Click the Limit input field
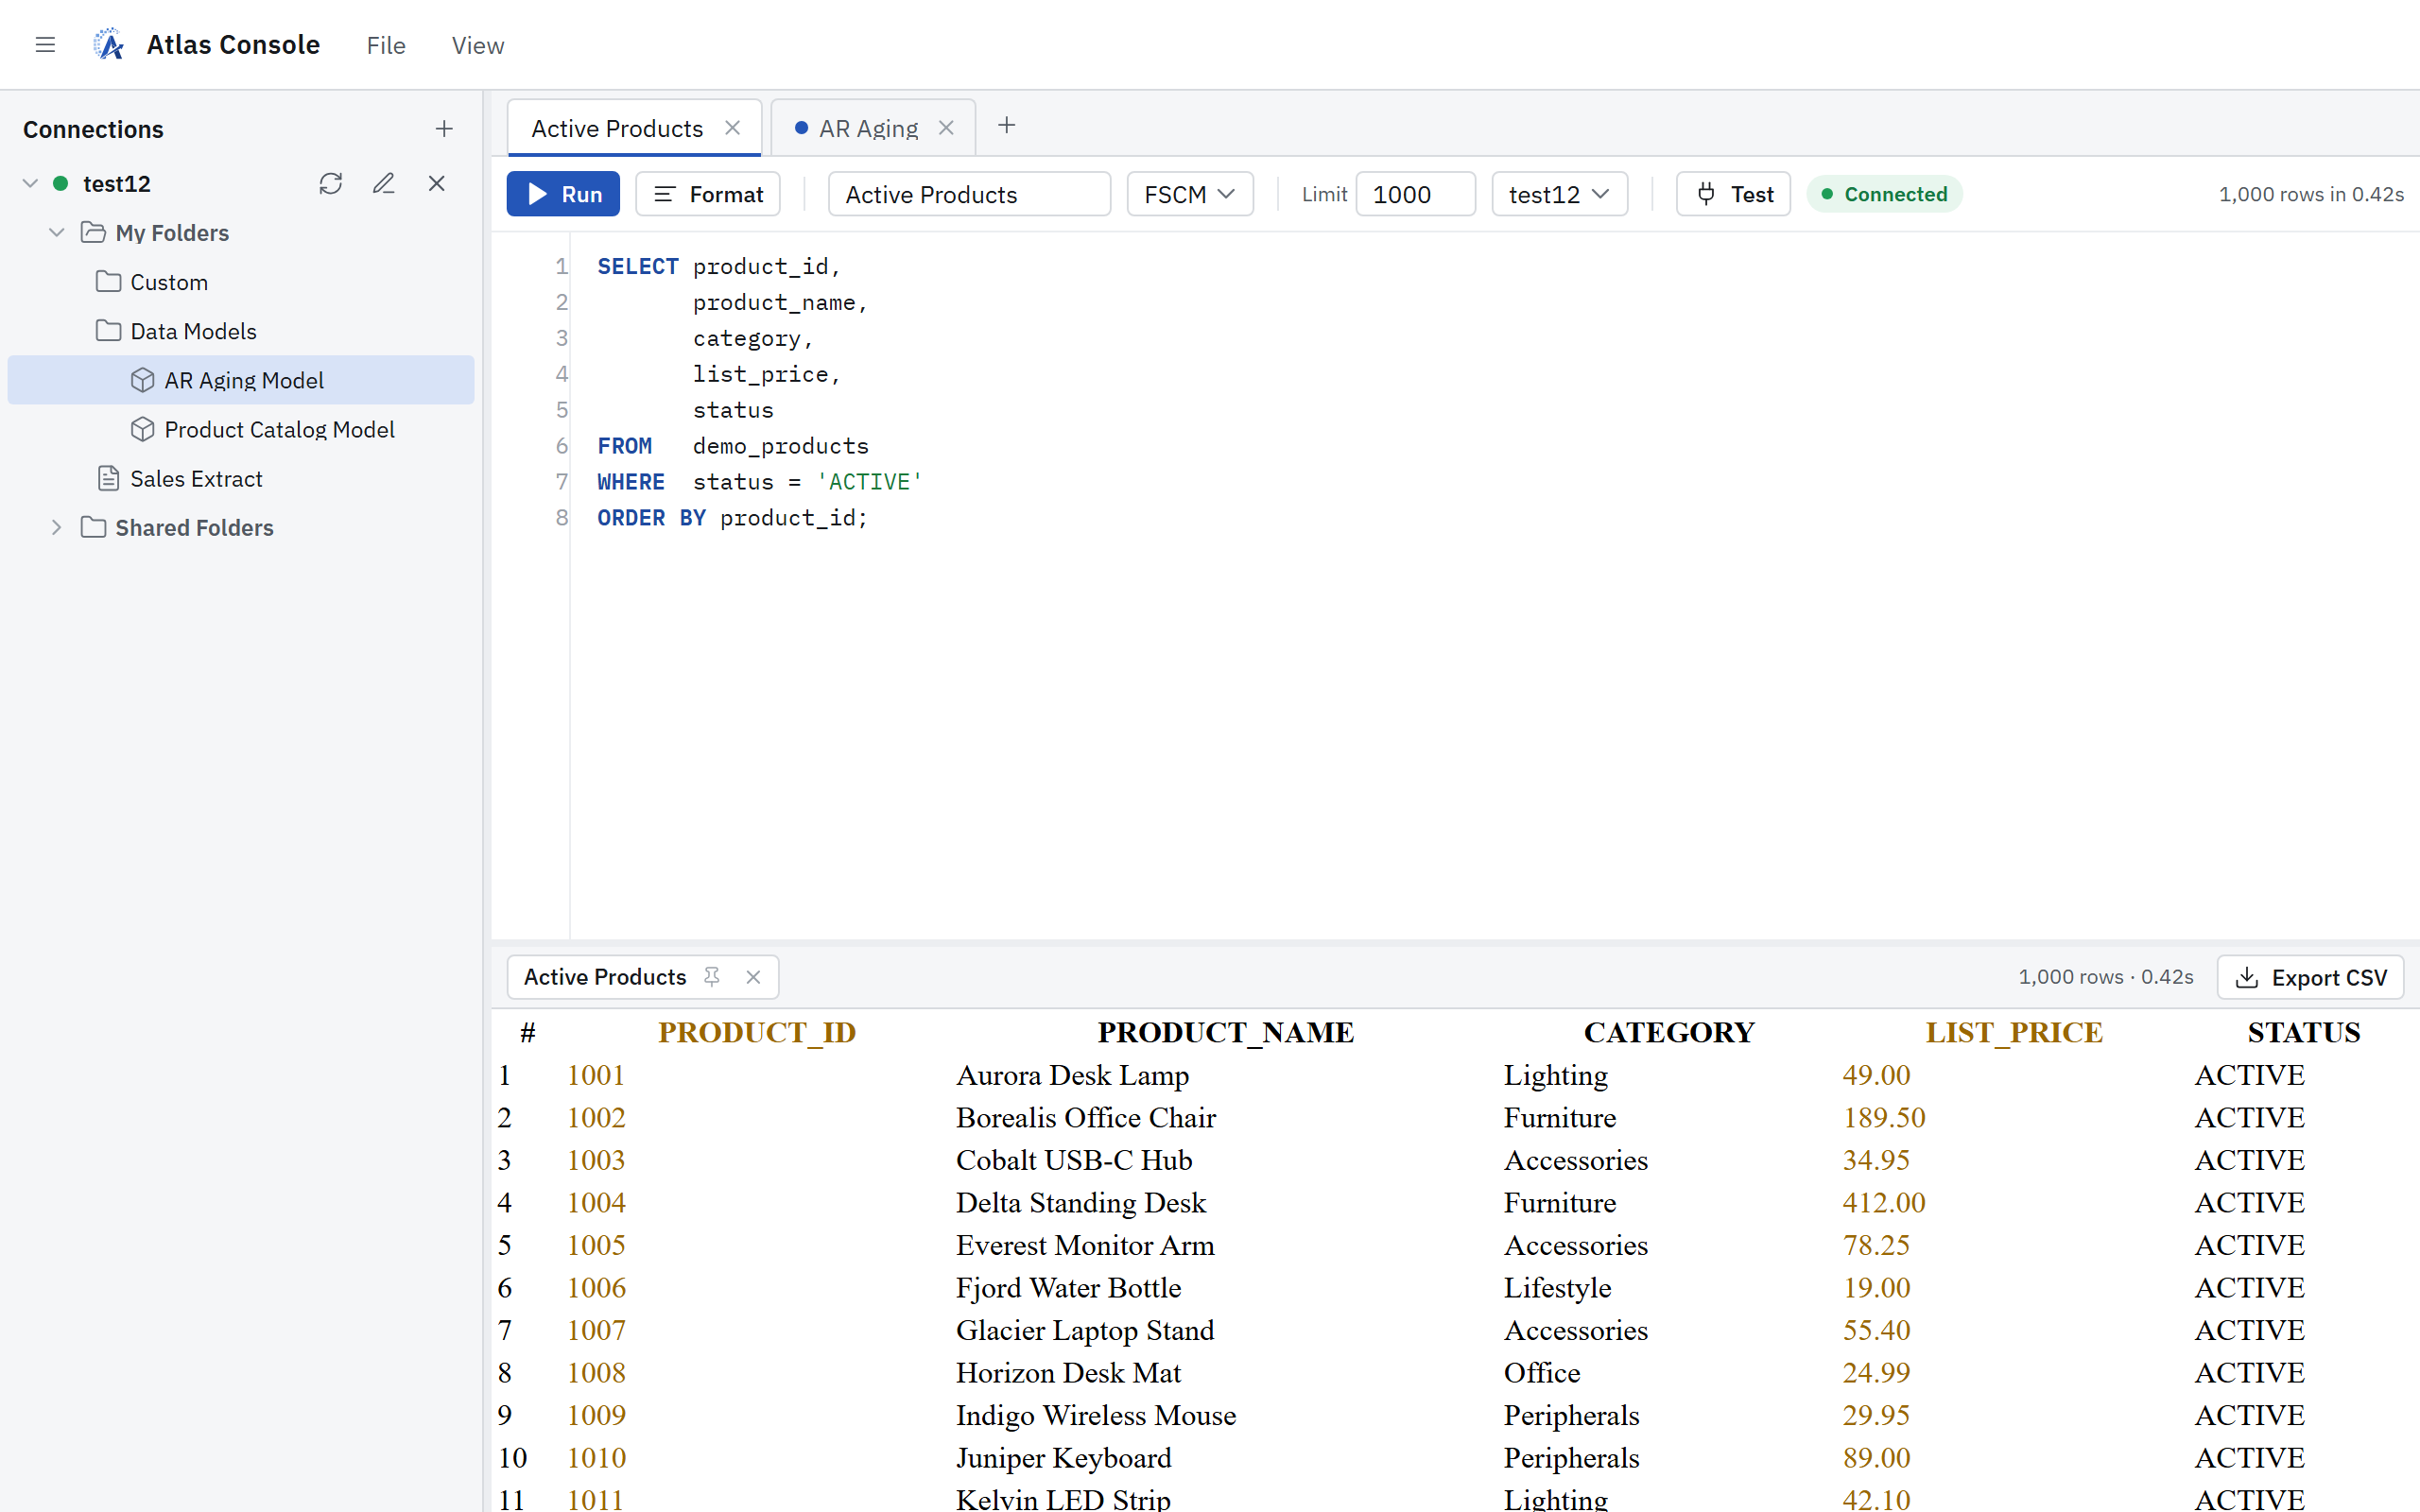 (x=1415, y=194)
